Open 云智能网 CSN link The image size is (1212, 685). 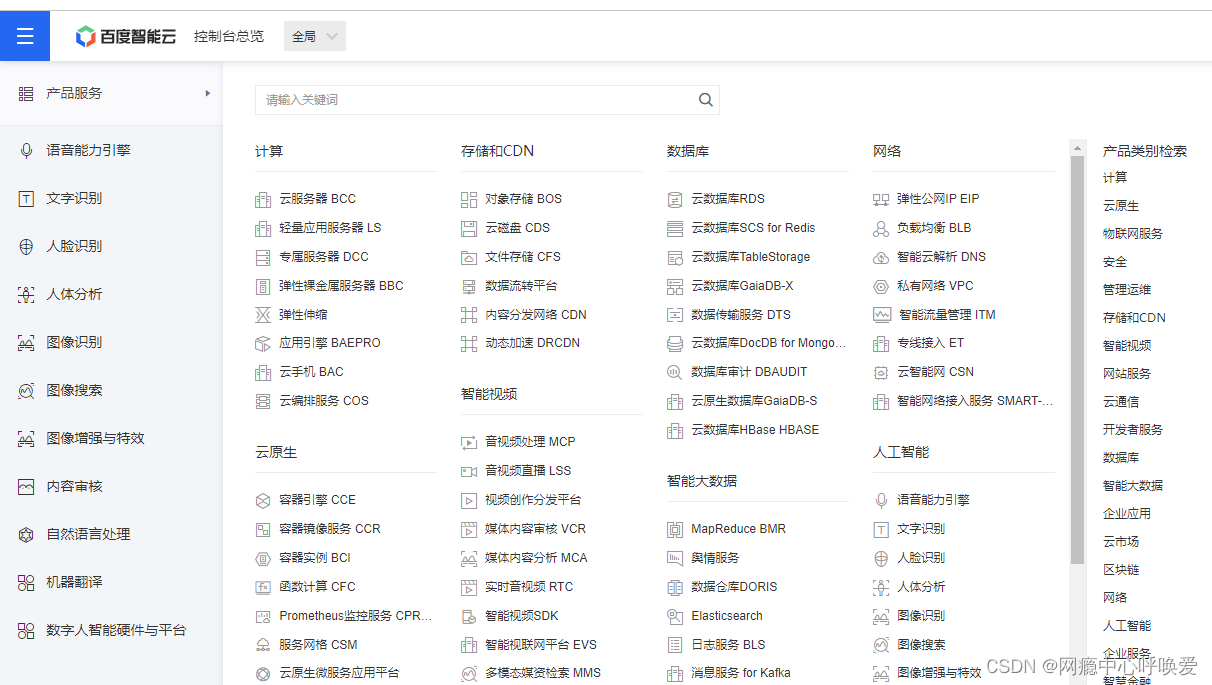click(936, 372)
